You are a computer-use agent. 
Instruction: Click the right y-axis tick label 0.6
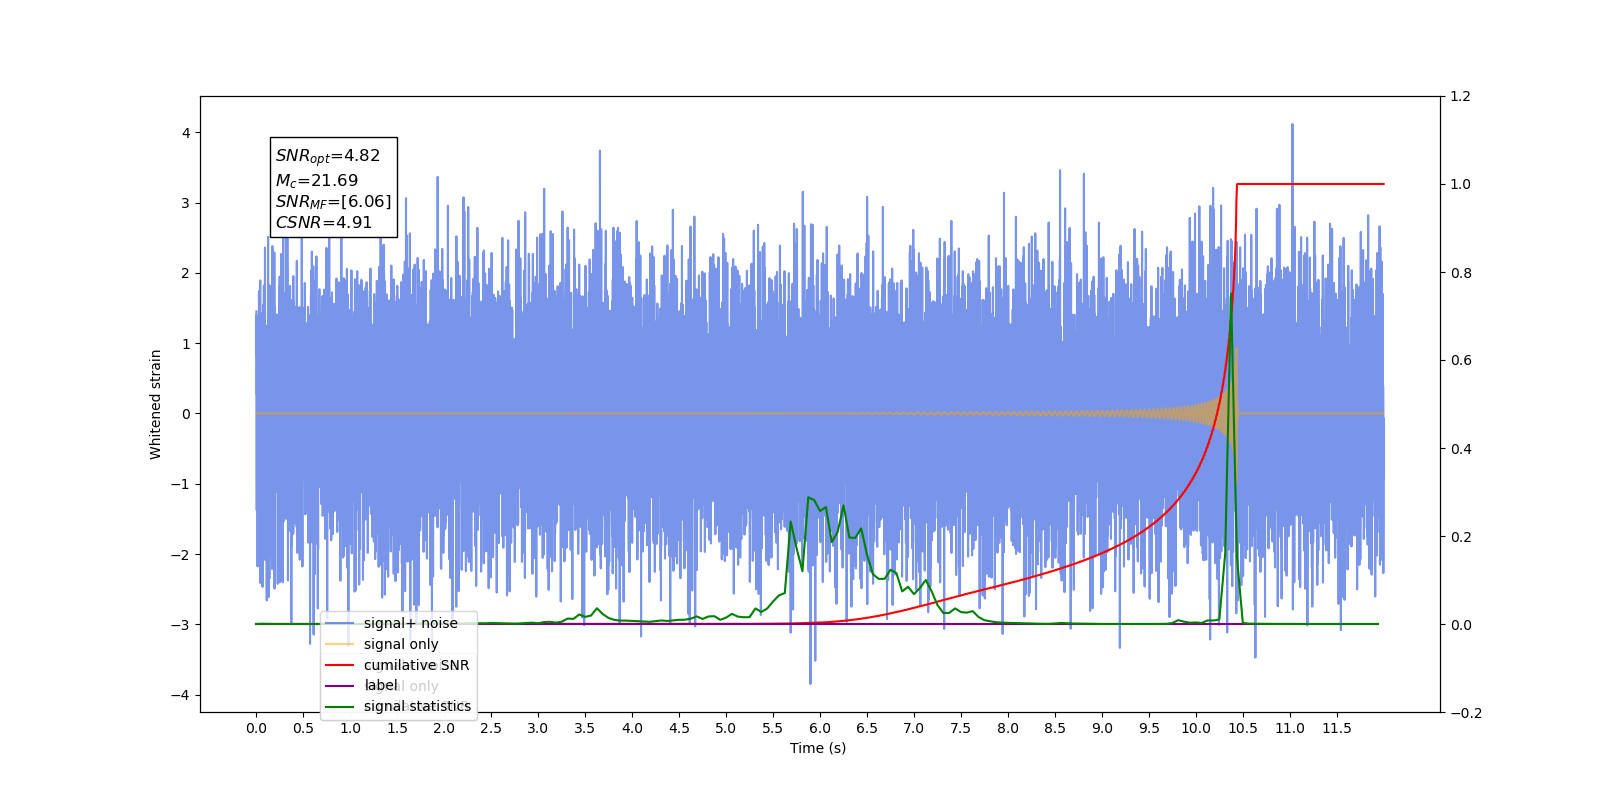coord(1460,361)
